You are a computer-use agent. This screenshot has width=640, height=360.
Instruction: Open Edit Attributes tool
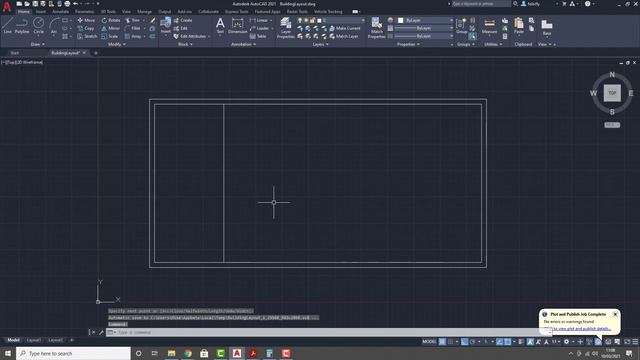(190, 36)
